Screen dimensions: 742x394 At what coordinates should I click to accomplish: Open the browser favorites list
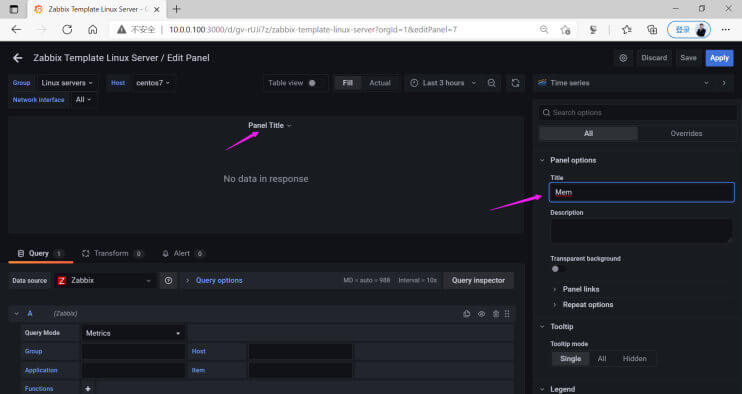(627, 29)
